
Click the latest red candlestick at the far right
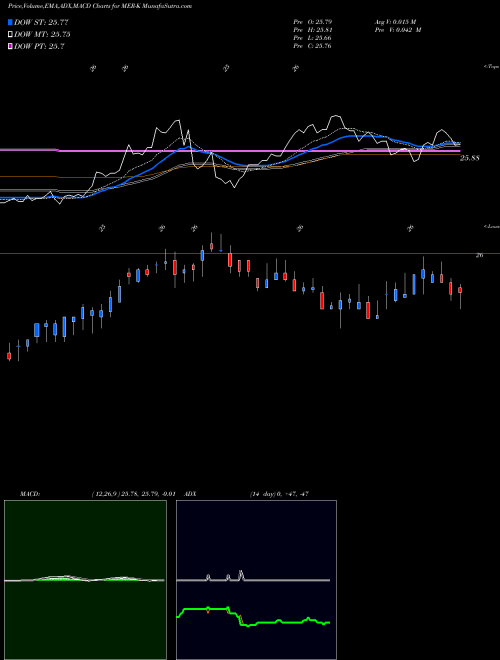460,290
